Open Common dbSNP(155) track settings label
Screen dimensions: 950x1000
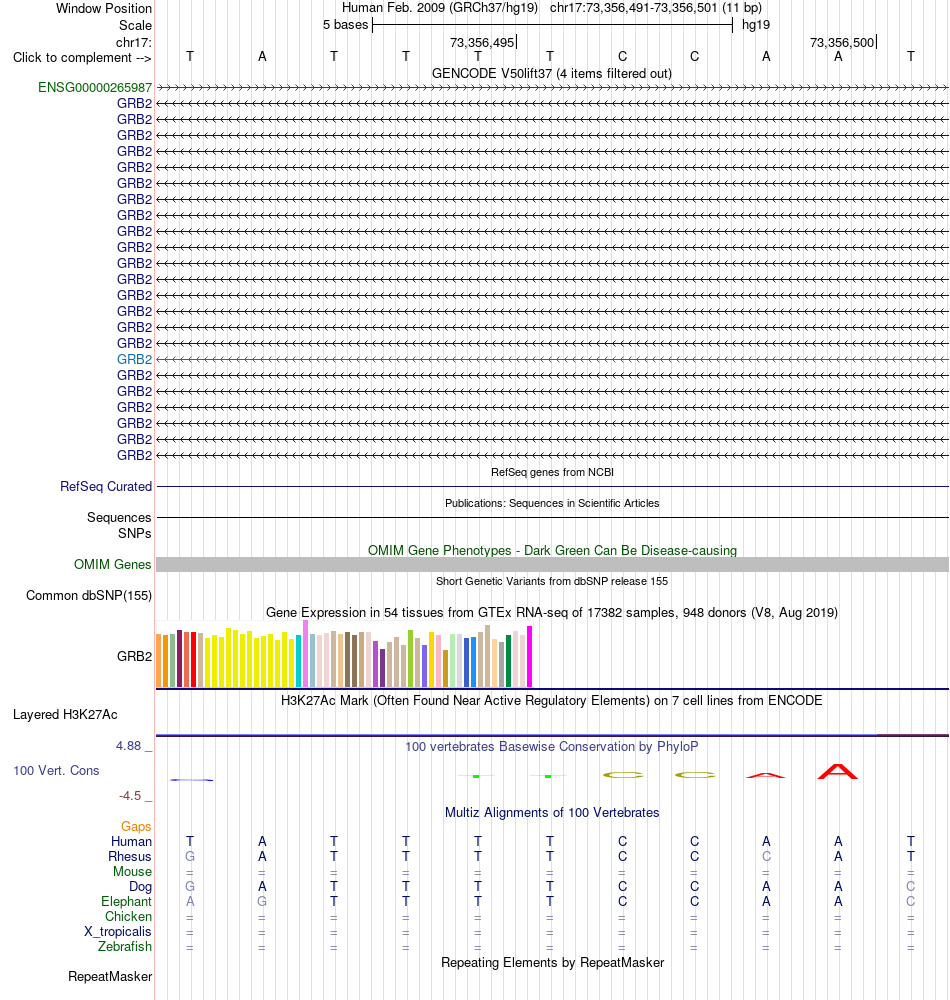[x=89, y=596]
